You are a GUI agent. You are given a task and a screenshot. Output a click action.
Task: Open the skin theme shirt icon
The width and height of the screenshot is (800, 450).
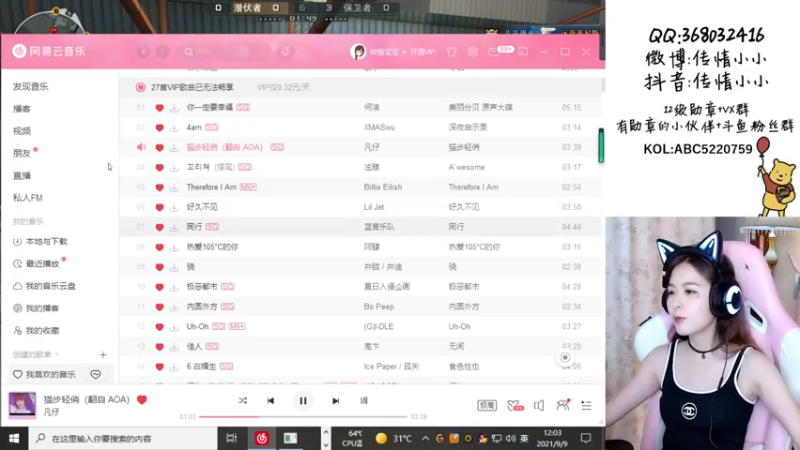pyautogui.click(x=452, y=52)
